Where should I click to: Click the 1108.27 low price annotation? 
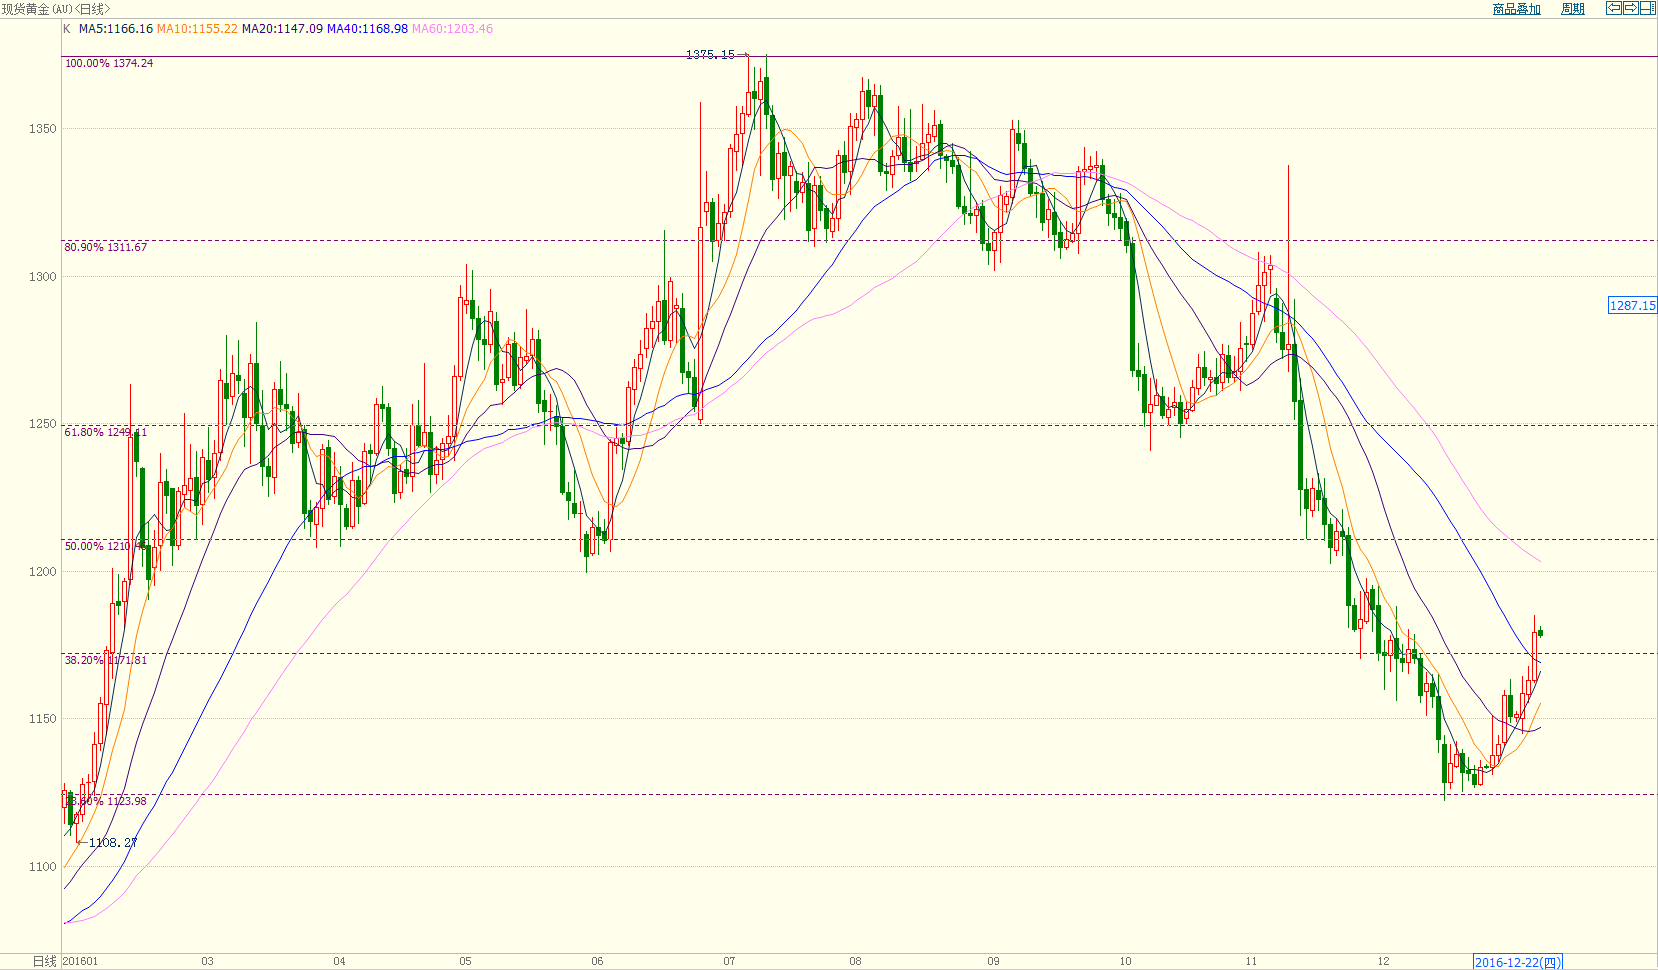click(113, 843)
